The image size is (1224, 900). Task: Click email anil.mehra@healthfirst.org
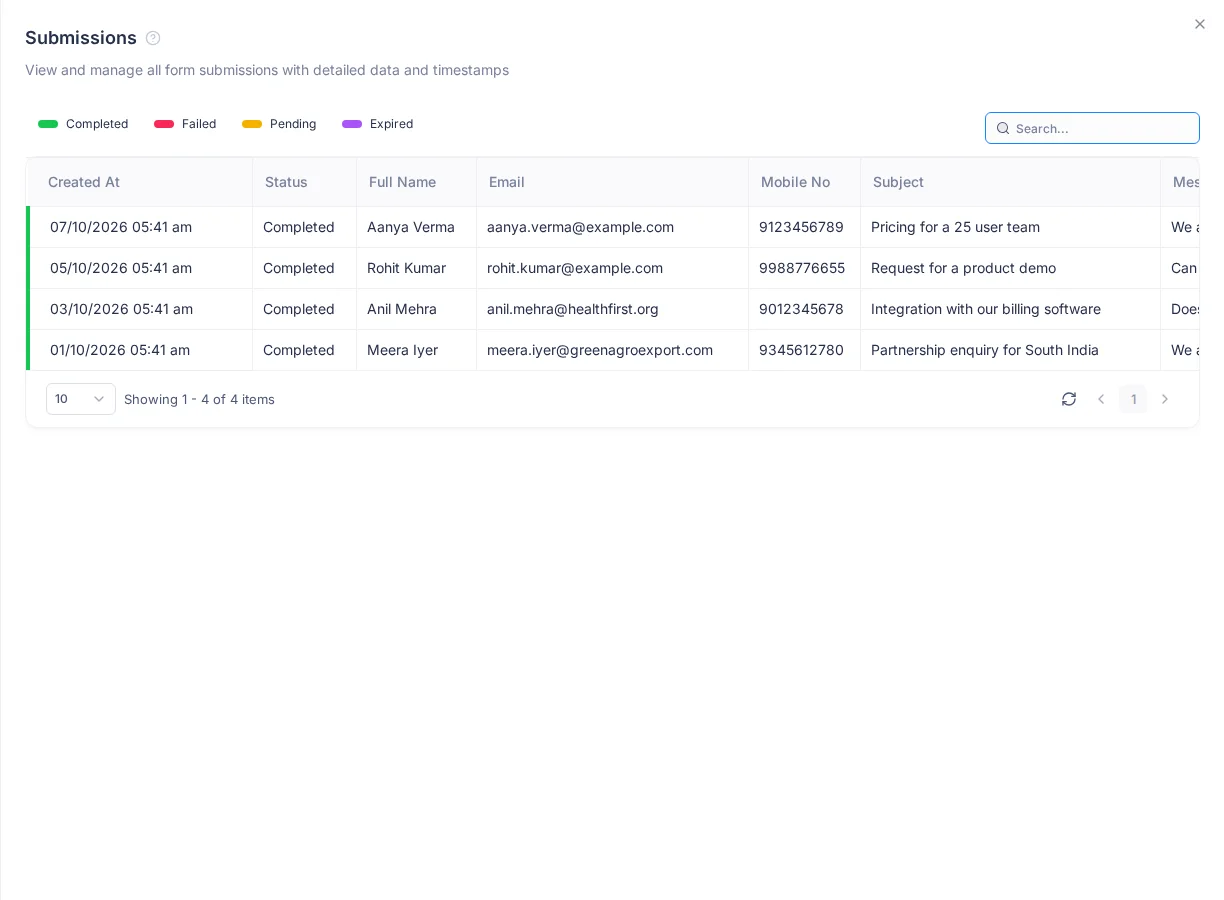(573, 309)
